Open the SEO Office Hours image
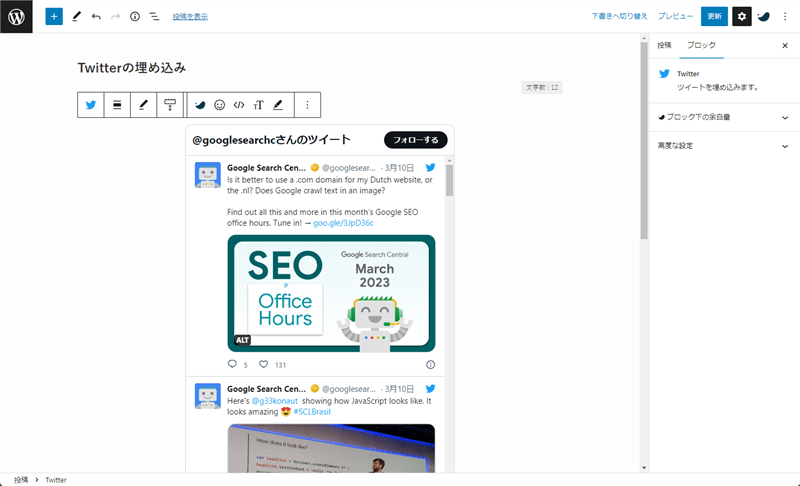 point(331,293)
